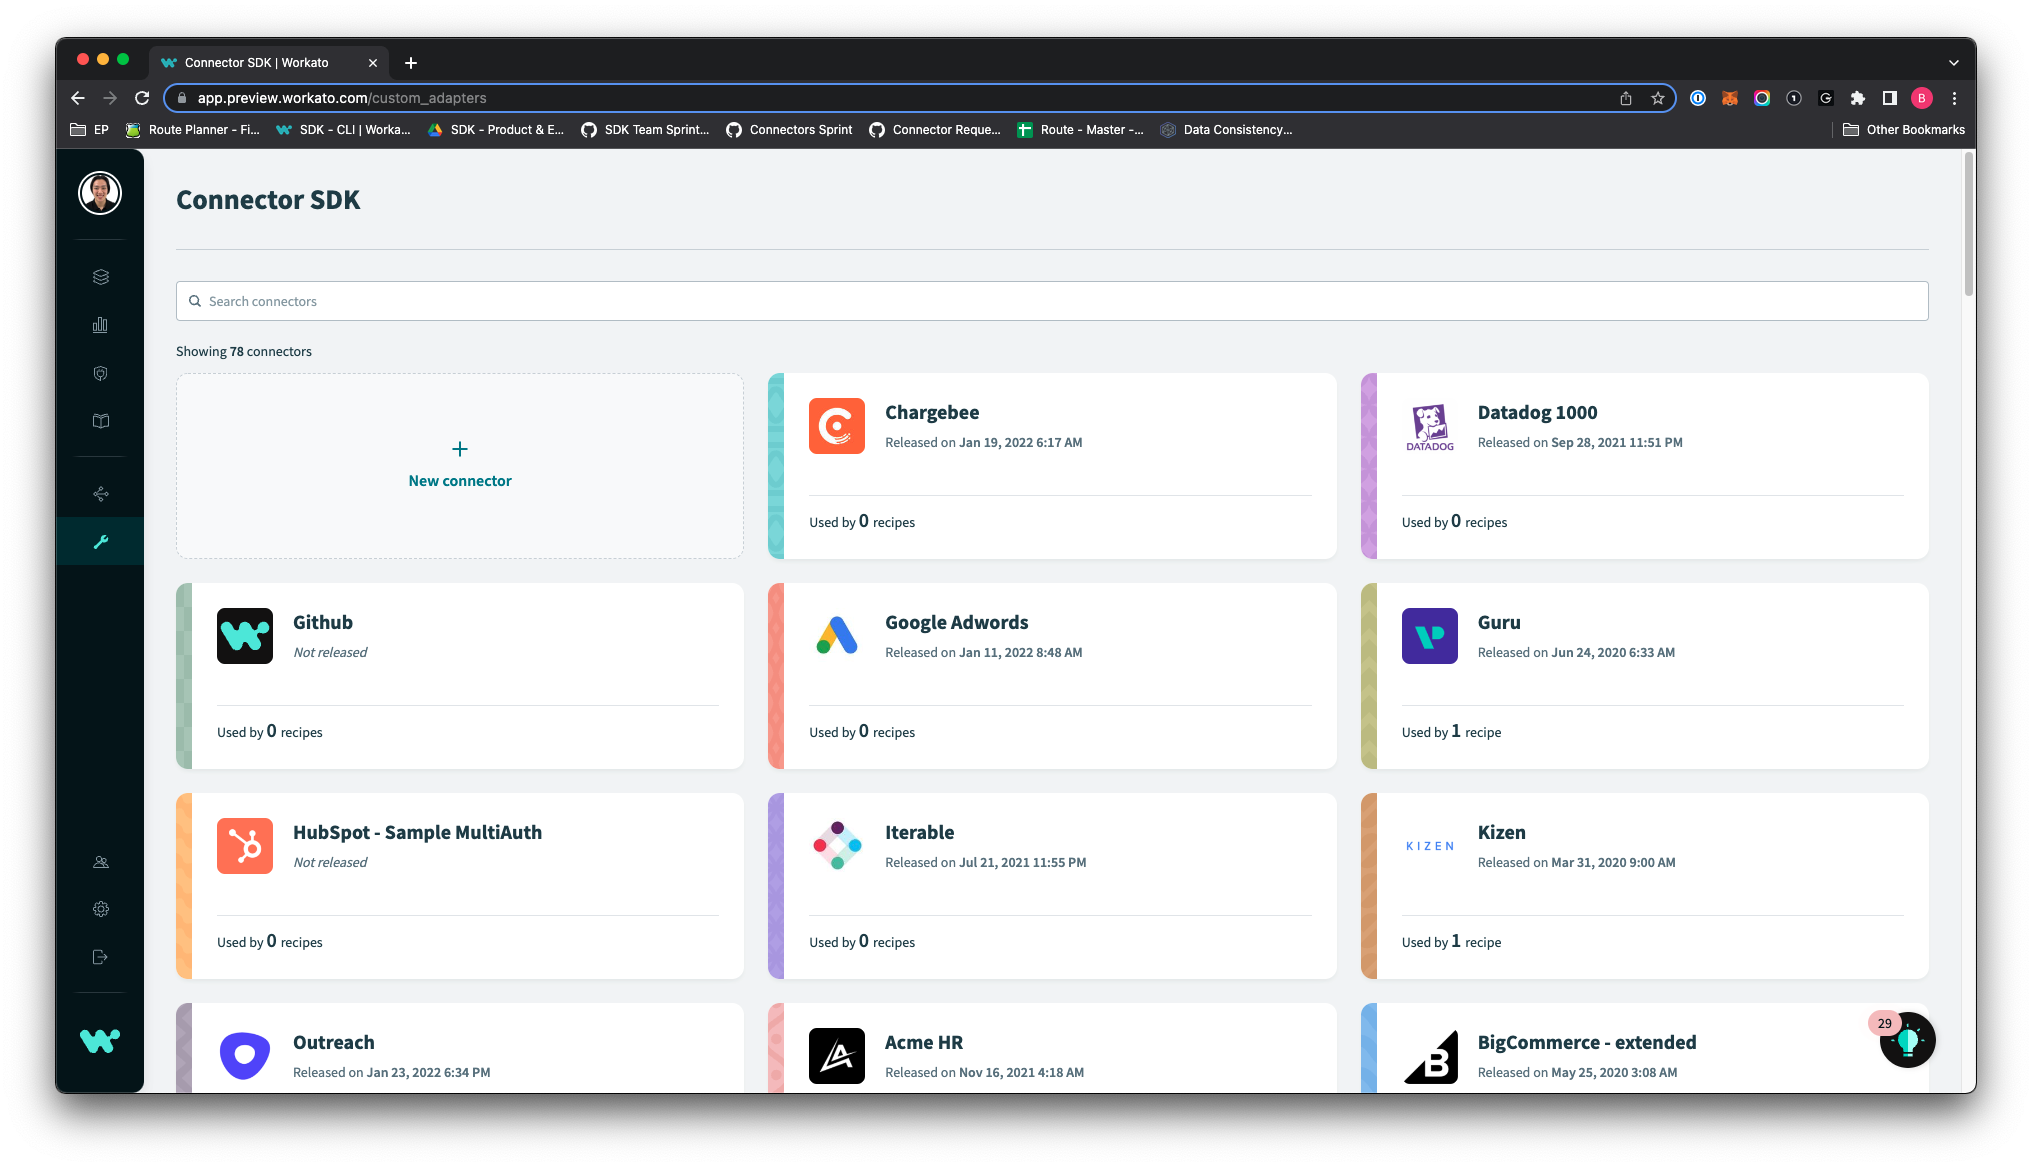Open the bar chart dashboard icon in sidebar
Image resolution: width=2032 pixels, height=1167 pixels.
(x=100, y=324)
